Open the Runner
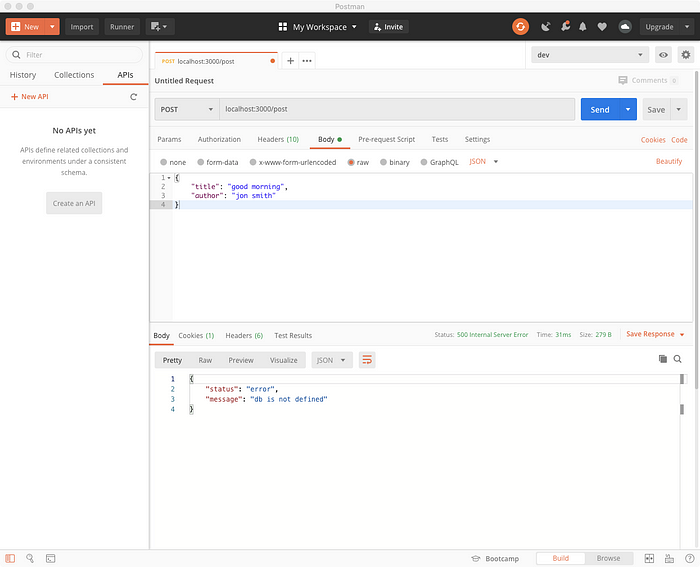 (x=122, y=27)
